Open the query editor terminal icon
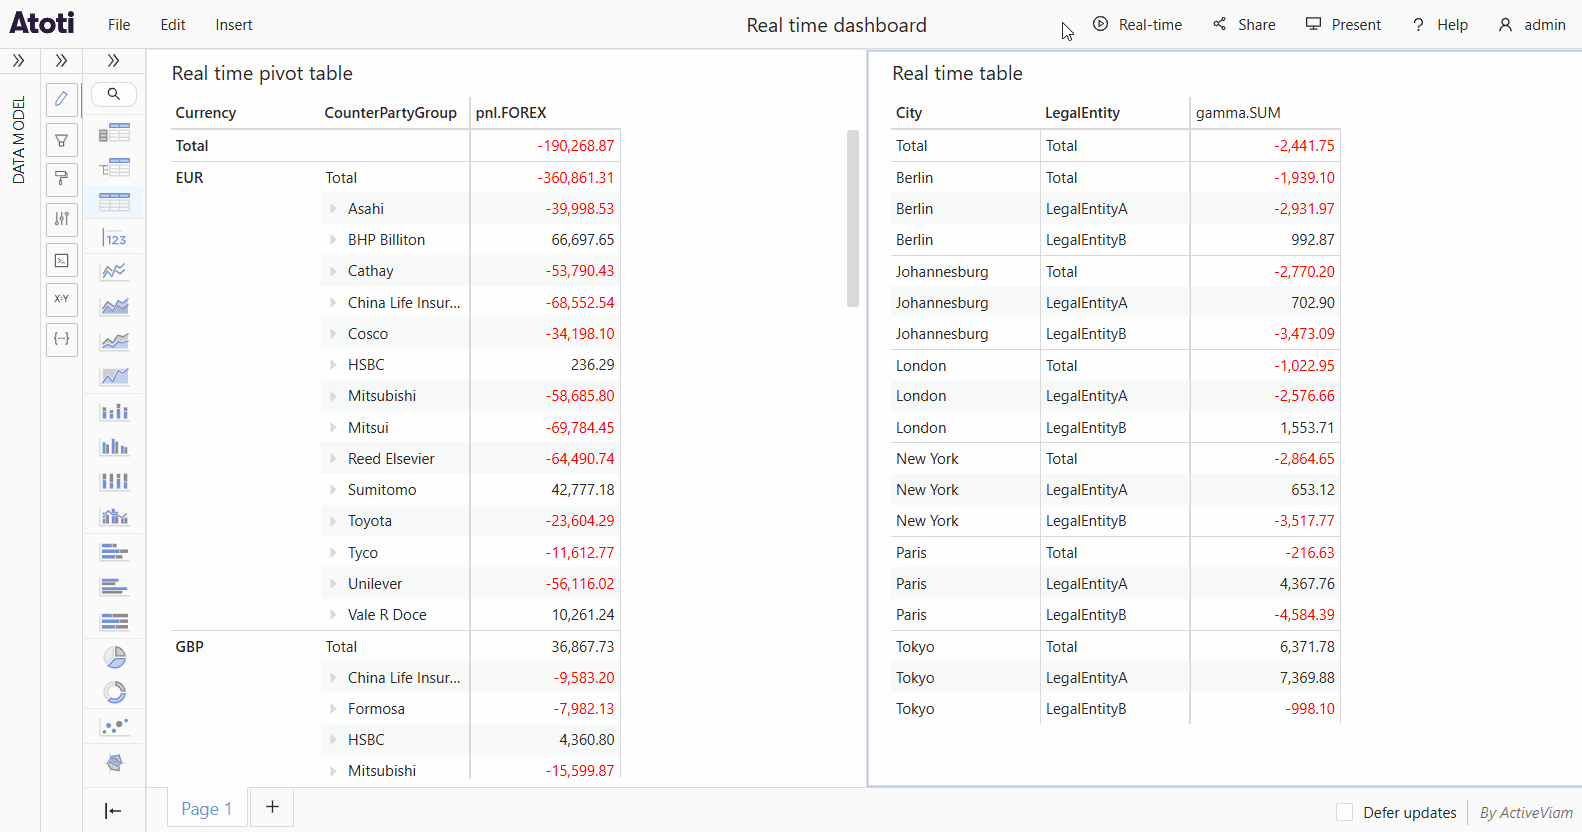 pyautogui.click(x=62, y=260)
